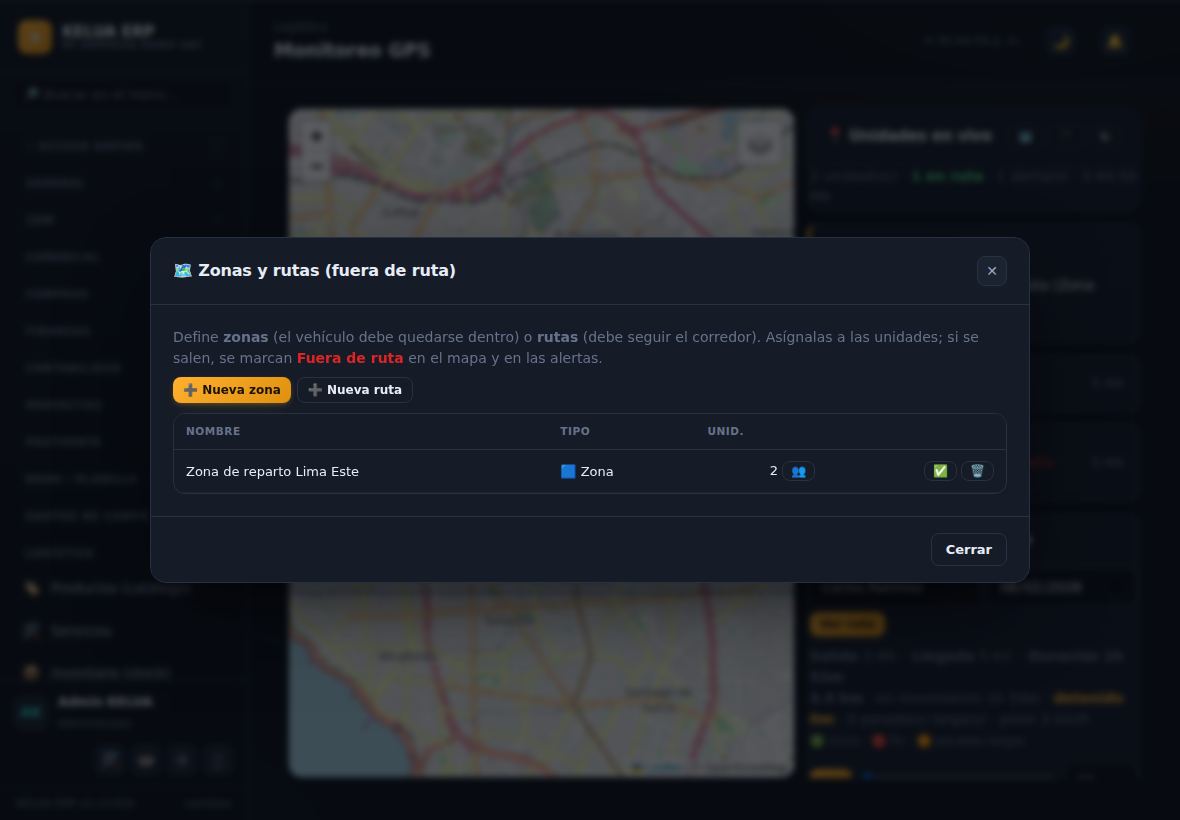Image resolution: width=1180 pixels, height=820 pixels.
Task: Click the unit count 2 in the table
Action: (773, 471)
